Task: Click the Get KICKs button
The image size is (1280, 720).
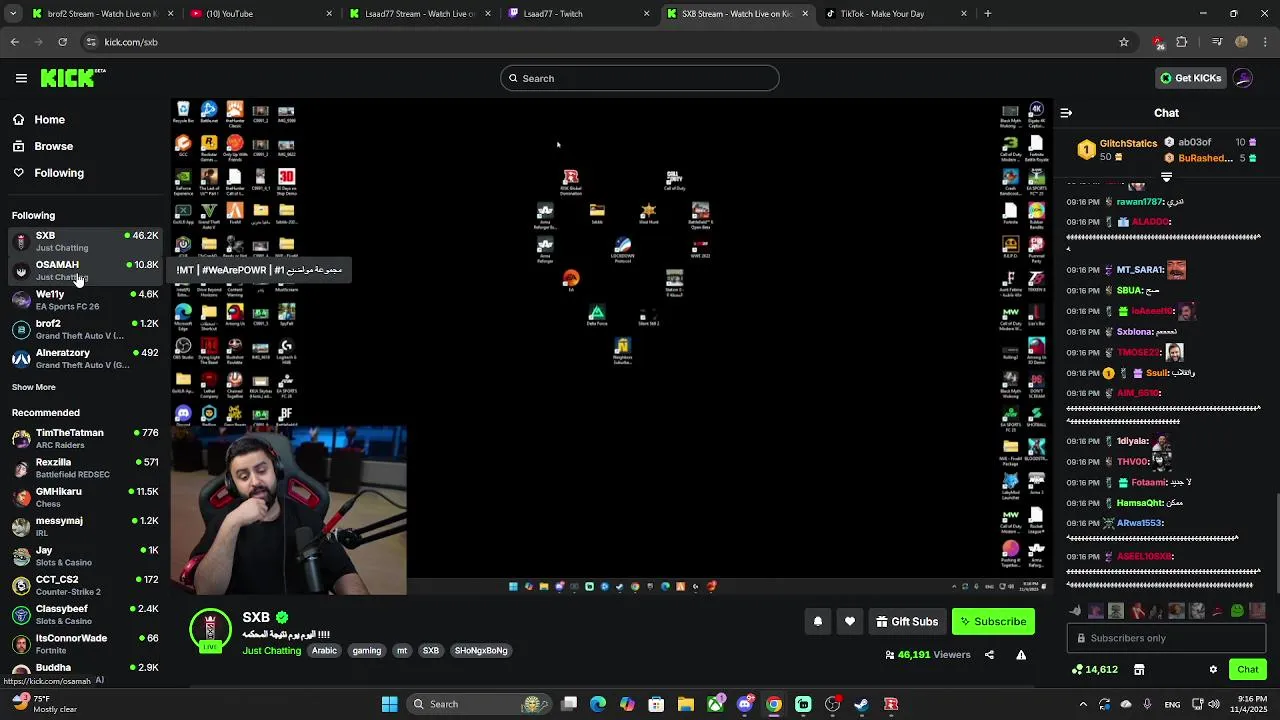Action: tap(1190, 78)
